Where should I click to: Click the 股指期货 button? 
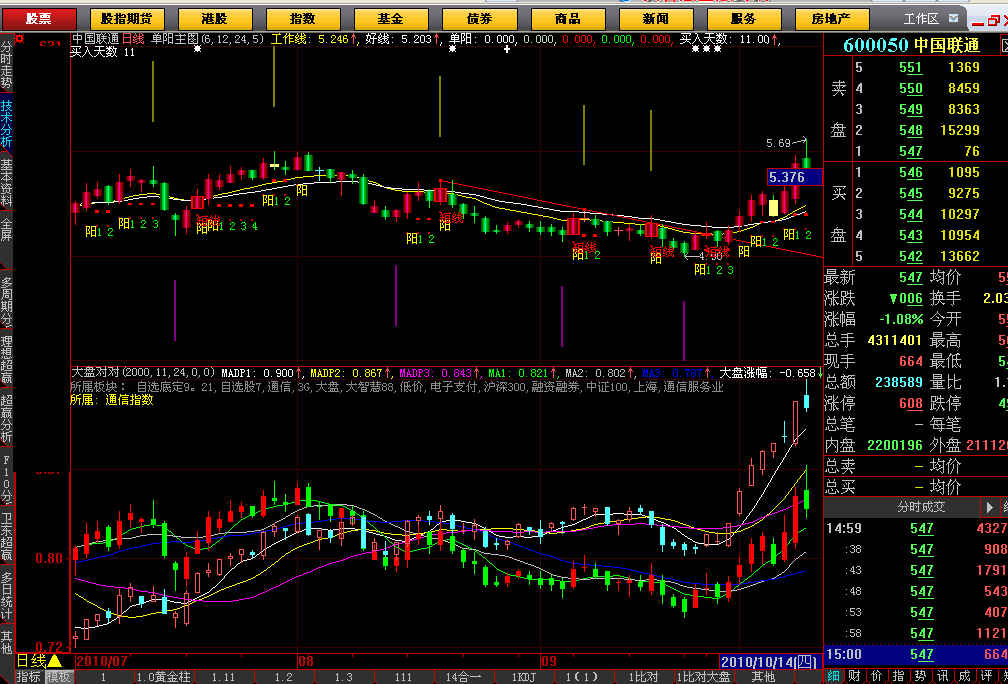[127, 19]
